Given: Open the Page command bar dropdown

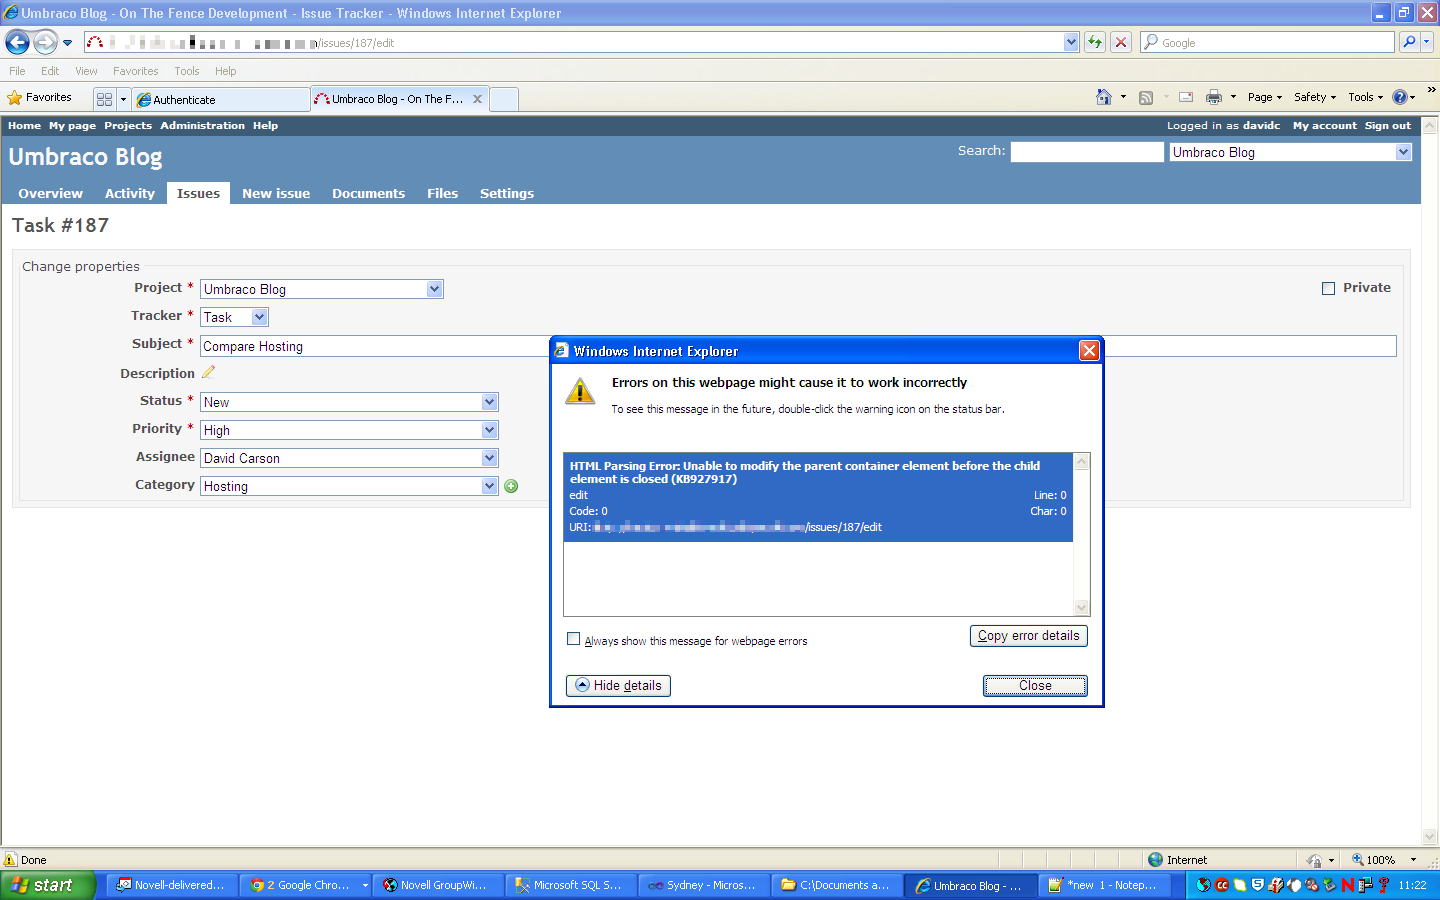Looking at the screenshot, I should 1264,97.
